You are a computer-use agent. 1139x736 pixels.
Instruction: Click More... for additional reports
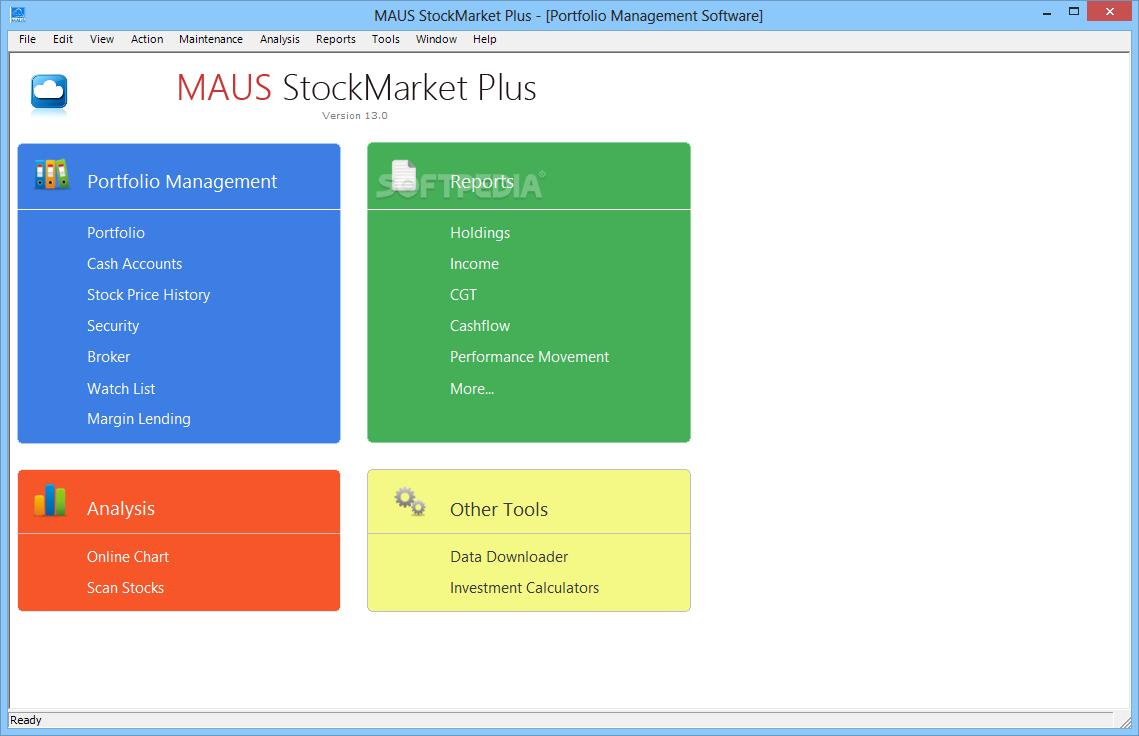point(472,389)
